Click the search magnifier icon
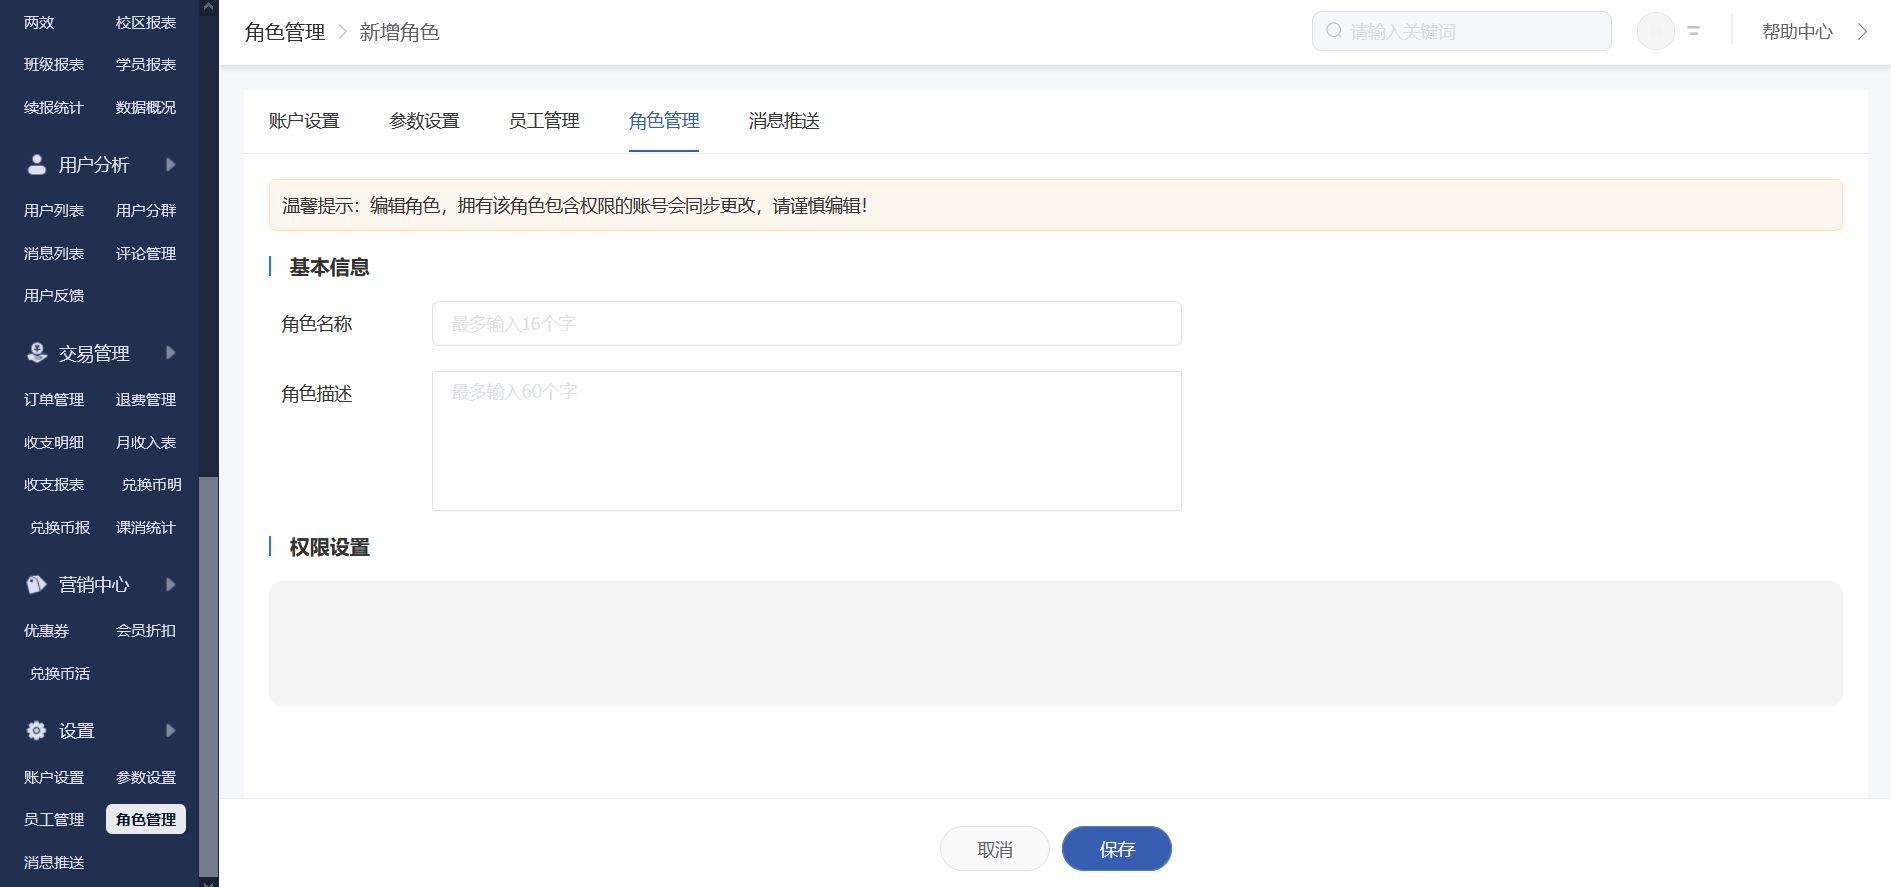This screenshot has height=887, width=1891. pyautogui.click(x=1334, y=31)
